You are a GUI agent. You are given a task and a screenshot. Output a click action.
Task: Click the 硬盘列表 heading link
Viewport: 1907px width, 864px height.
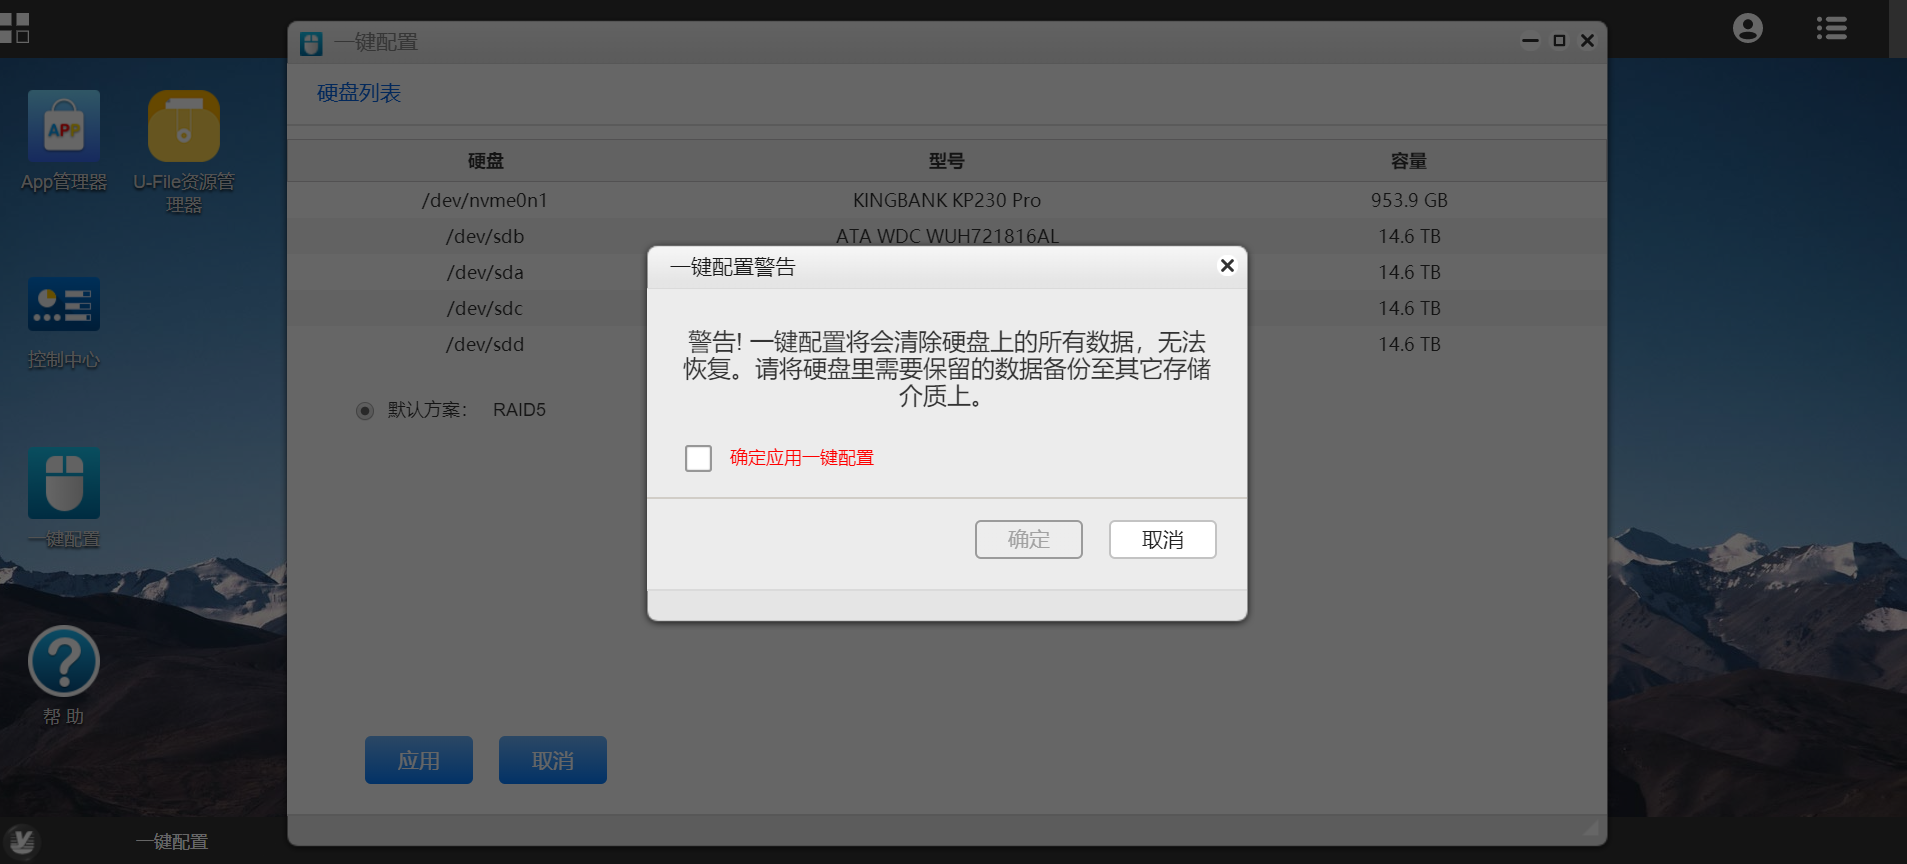tap(359, 93)
